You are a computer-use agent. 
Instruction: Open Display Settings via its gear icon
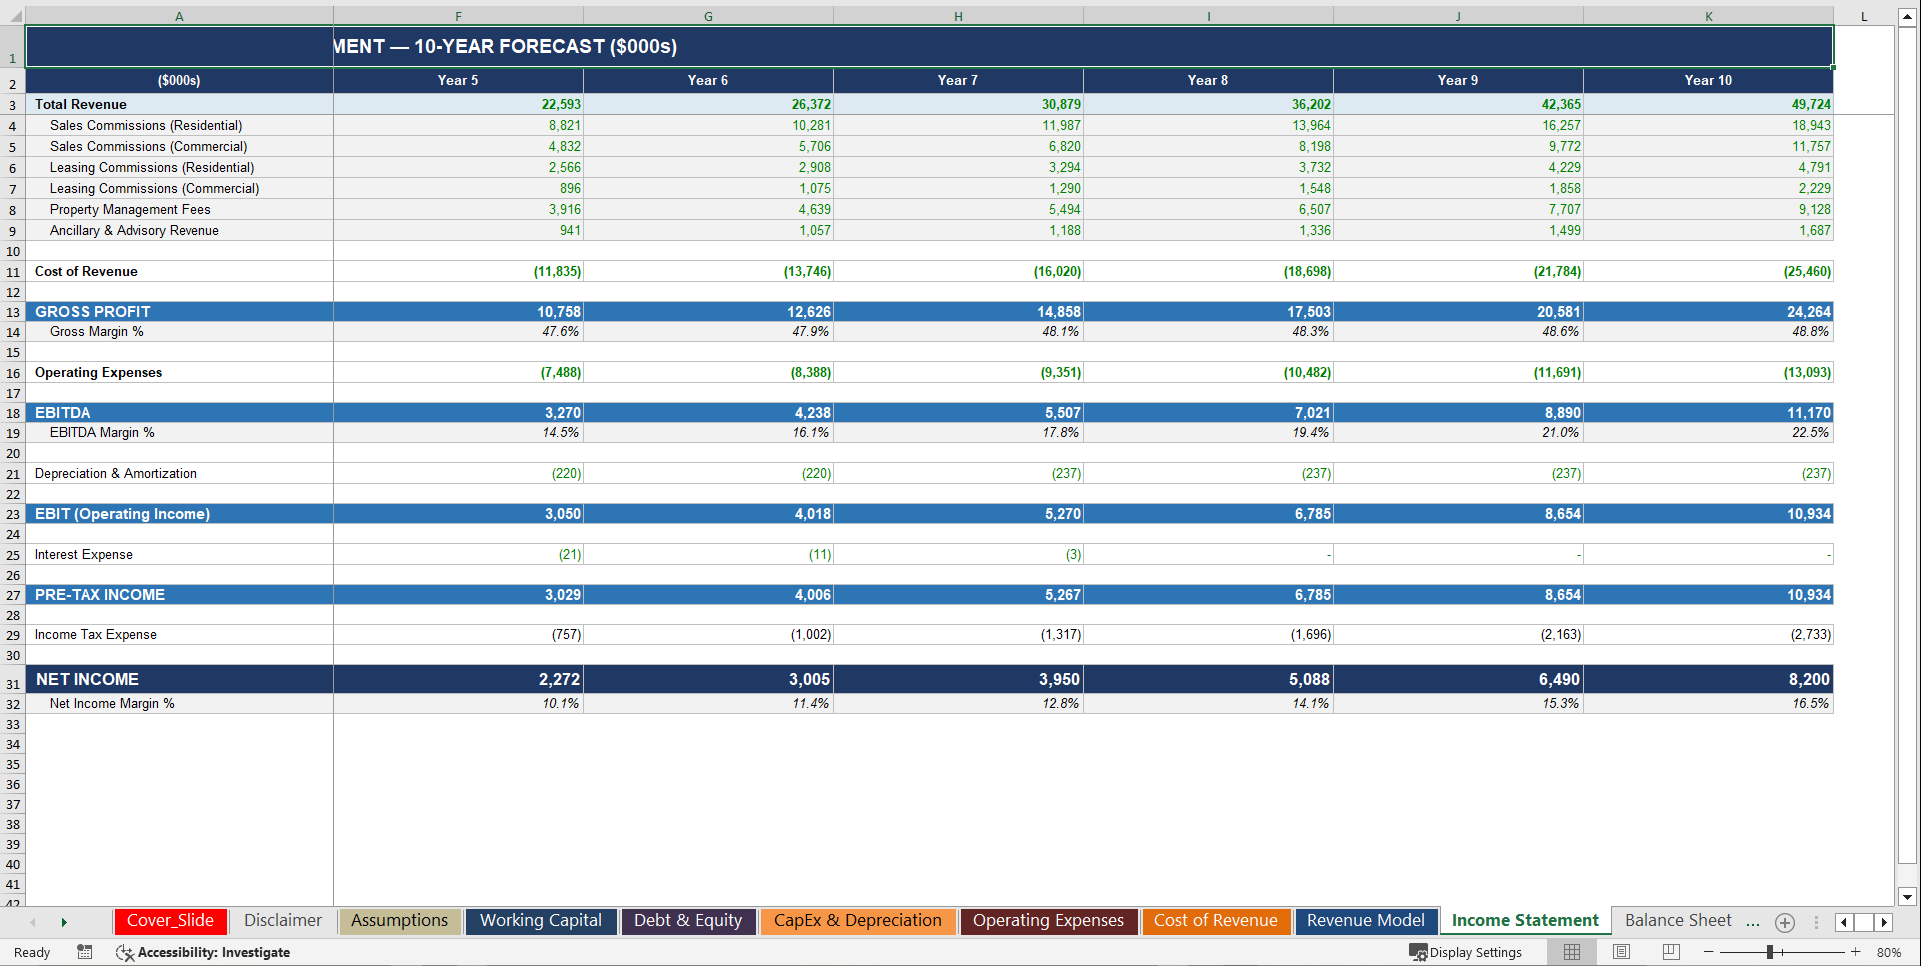(x=1420, y=952)
